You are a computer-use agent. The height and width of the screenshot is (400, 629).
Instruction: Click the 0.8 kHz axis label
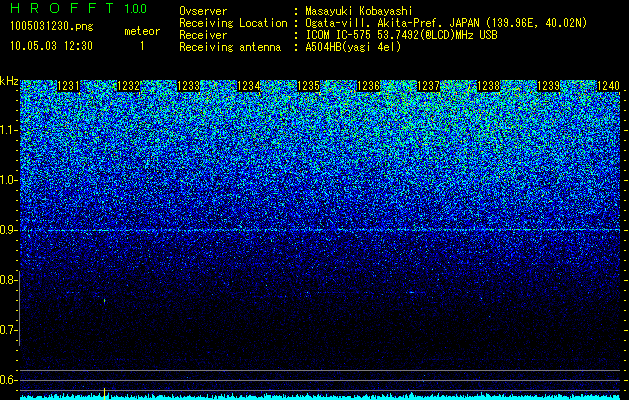point(8,280)
